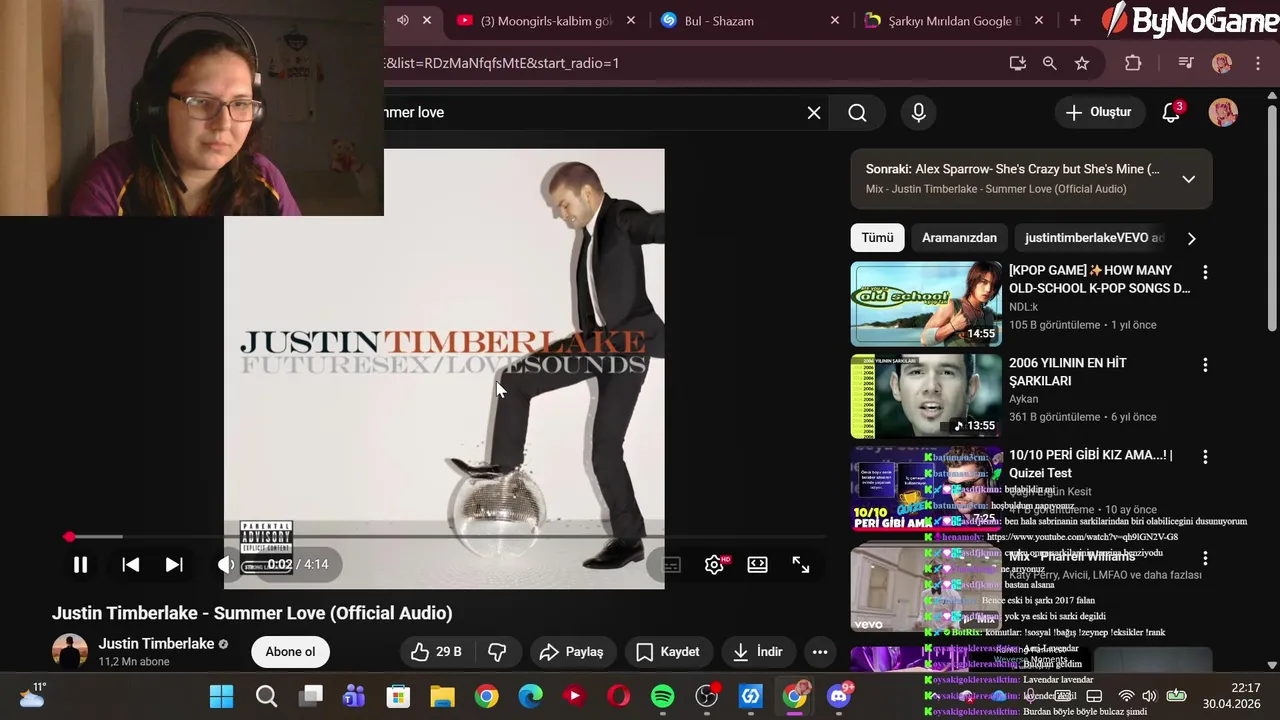Download video with İndir button
The width and height of the screenshot is (1280, 720).
(757, 652)
